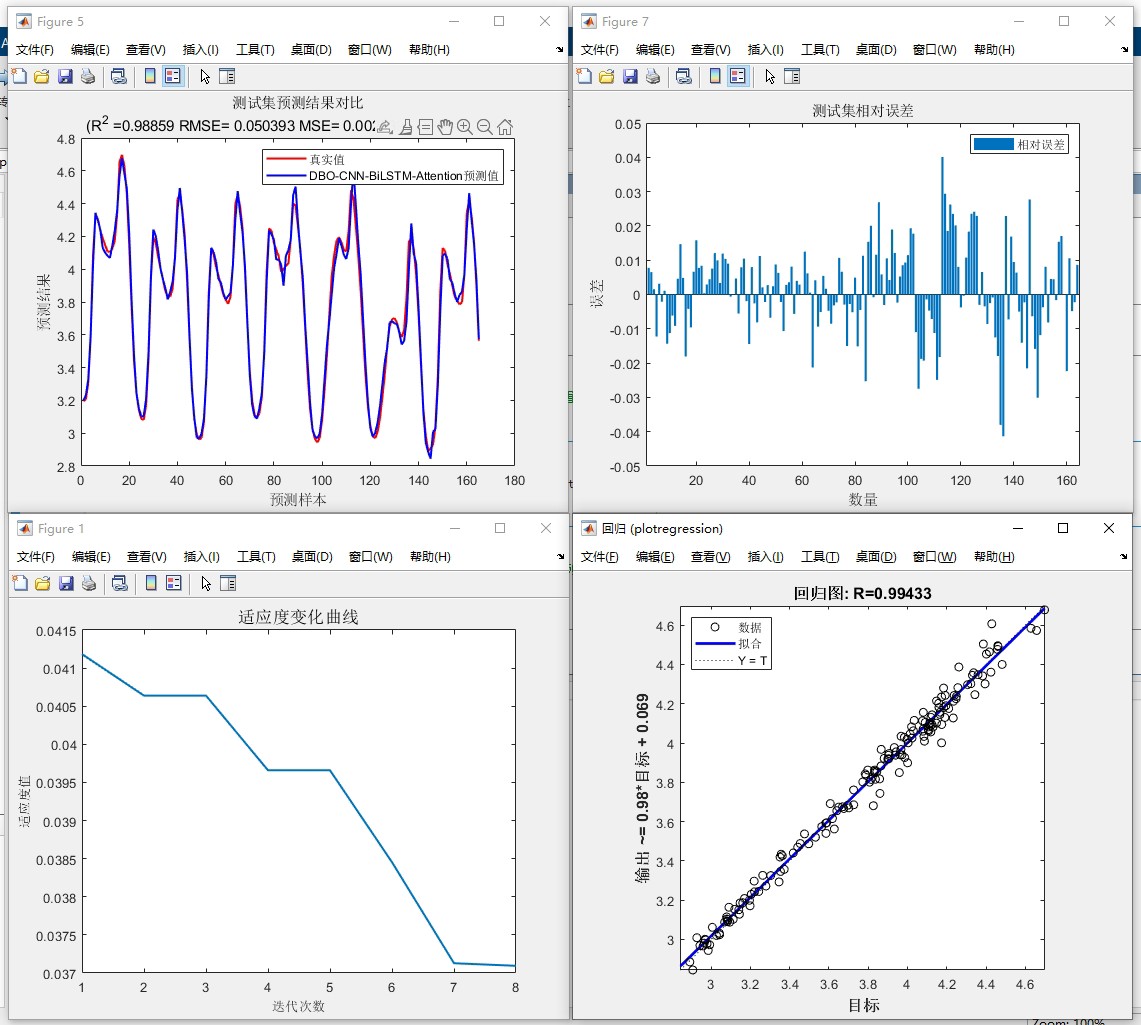The height and width of the screenshot is (1025, 1141).
Task: Click New Figure icon in Figure 7 toolbar
Action: tap(584, 76)
